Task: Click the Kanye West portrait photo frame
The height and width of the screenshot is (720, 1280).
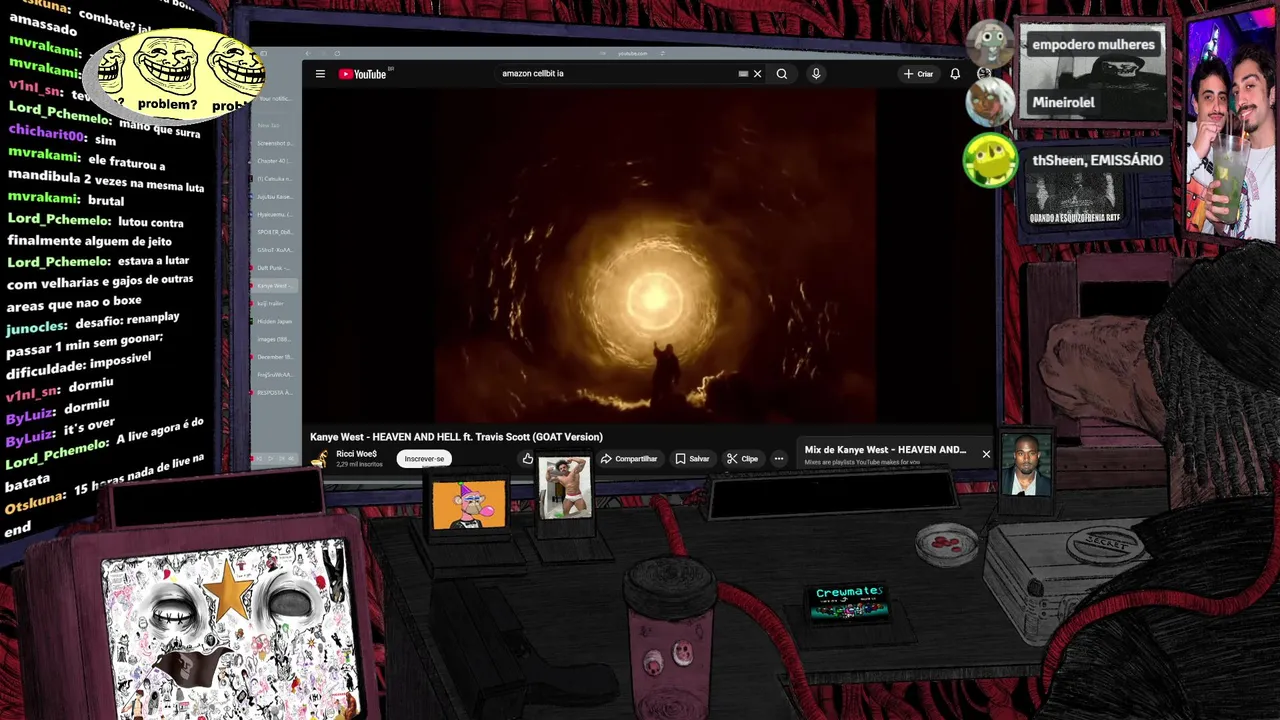Action: [x=1026, y=466]
